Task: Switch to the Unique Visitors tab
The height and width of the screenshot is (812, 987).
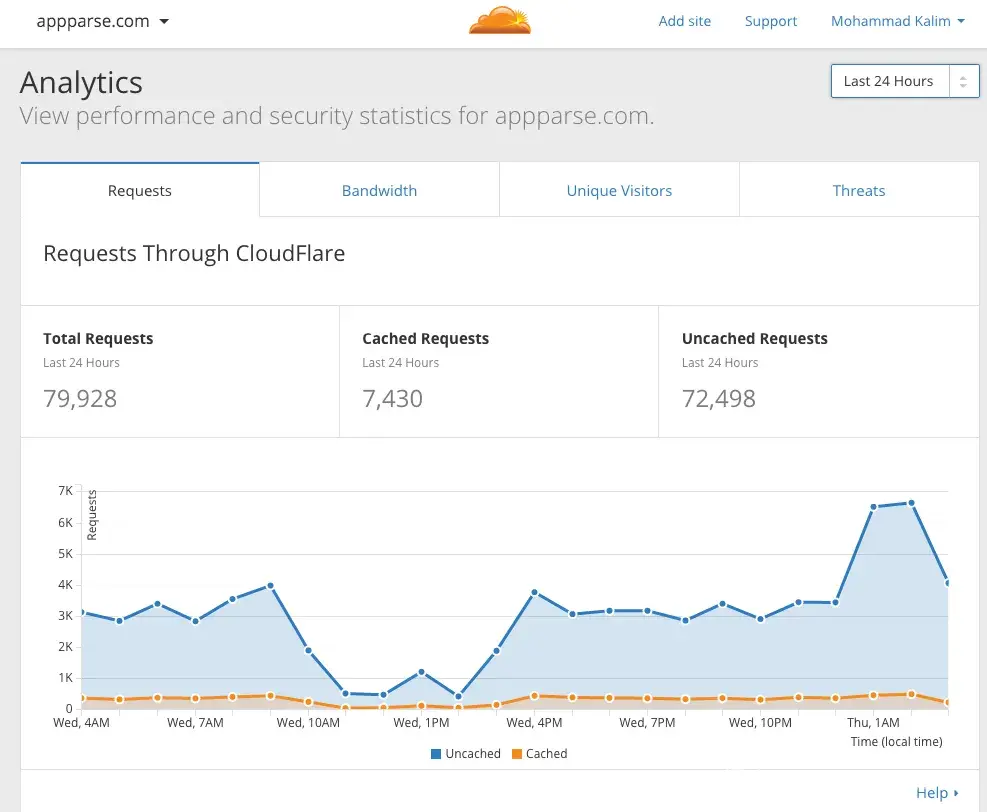Action: point(619,190)
